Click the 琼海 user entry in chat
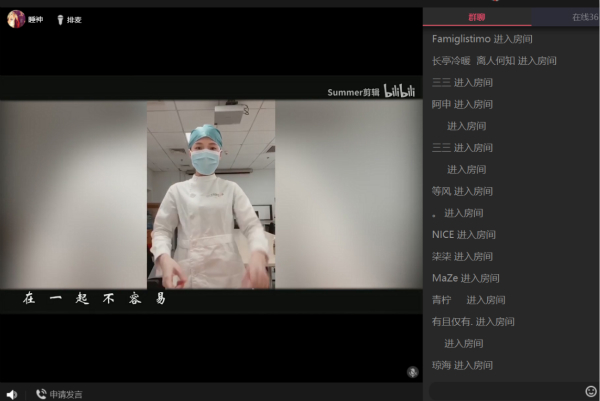 (441, 365)
